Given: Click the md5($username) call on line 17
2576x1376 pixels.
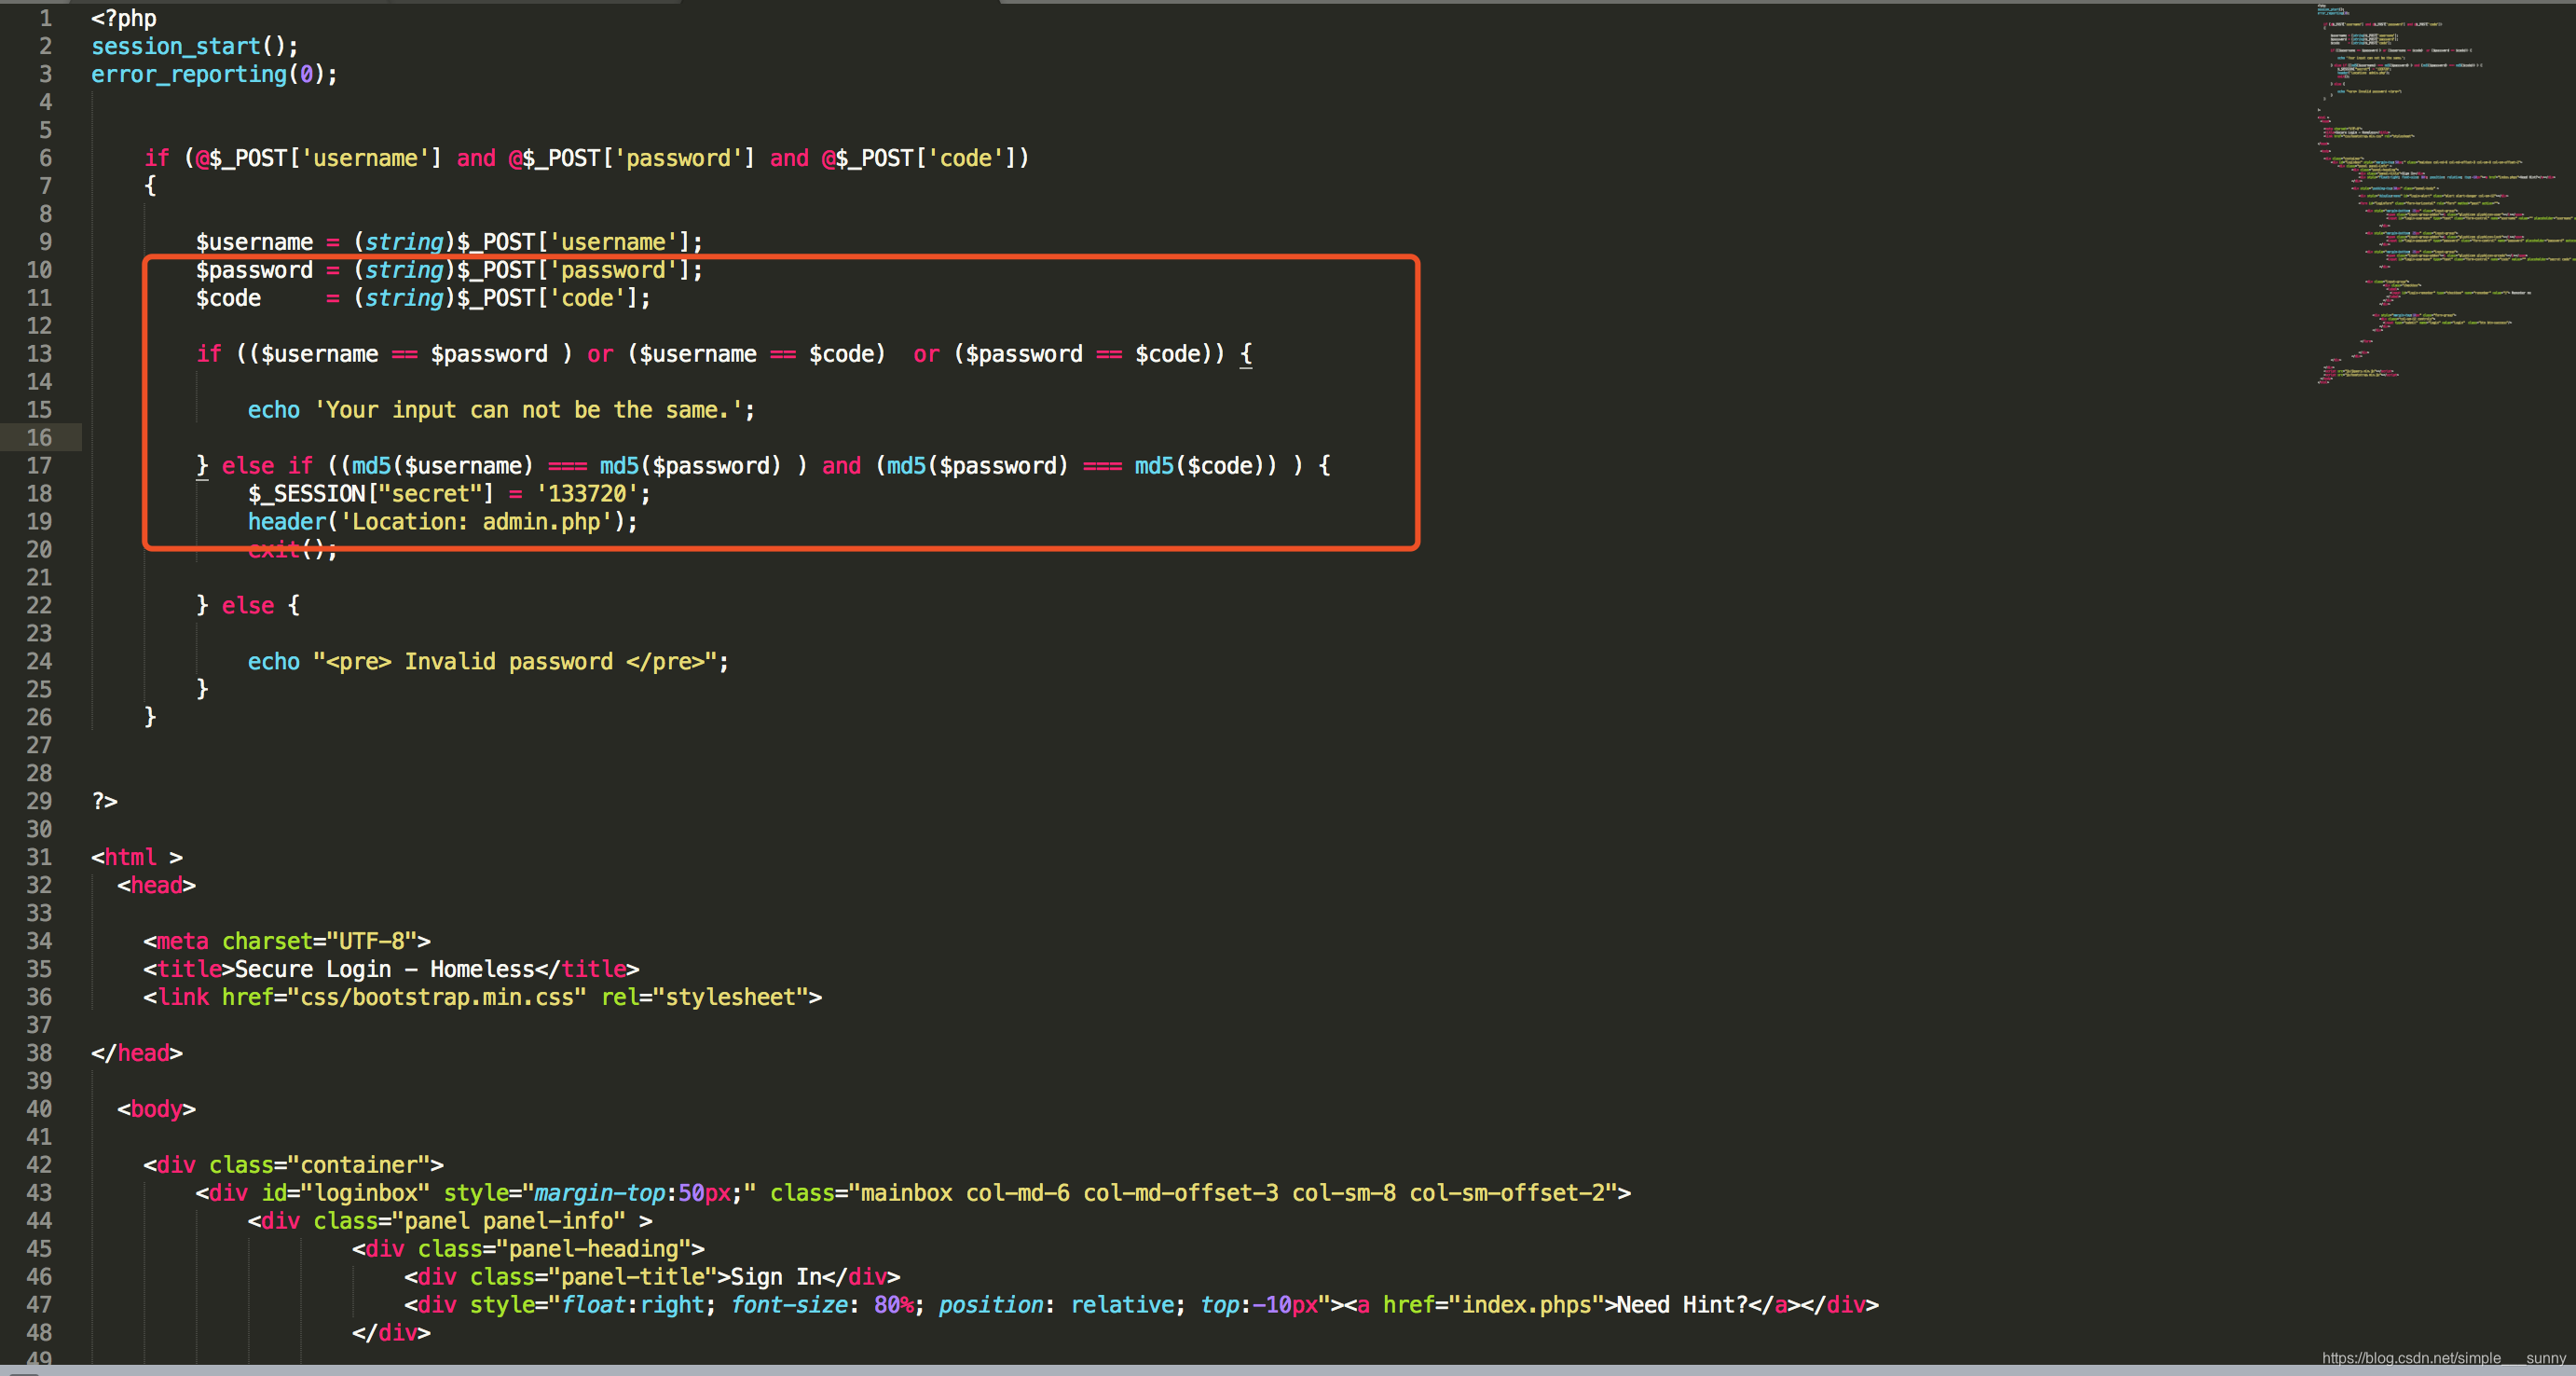Looking at the screenshot, I should 443,466.
